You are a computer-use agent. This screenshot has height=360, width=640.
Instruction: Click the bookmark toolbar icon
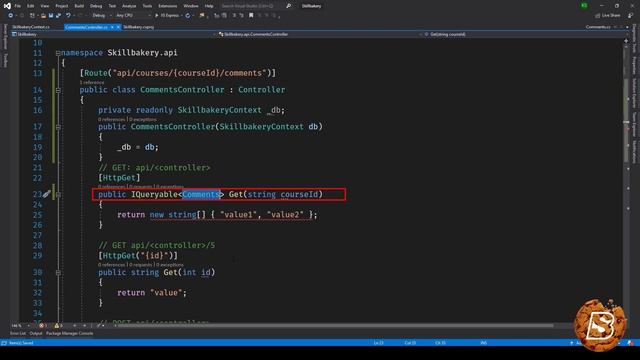(251, 16)
